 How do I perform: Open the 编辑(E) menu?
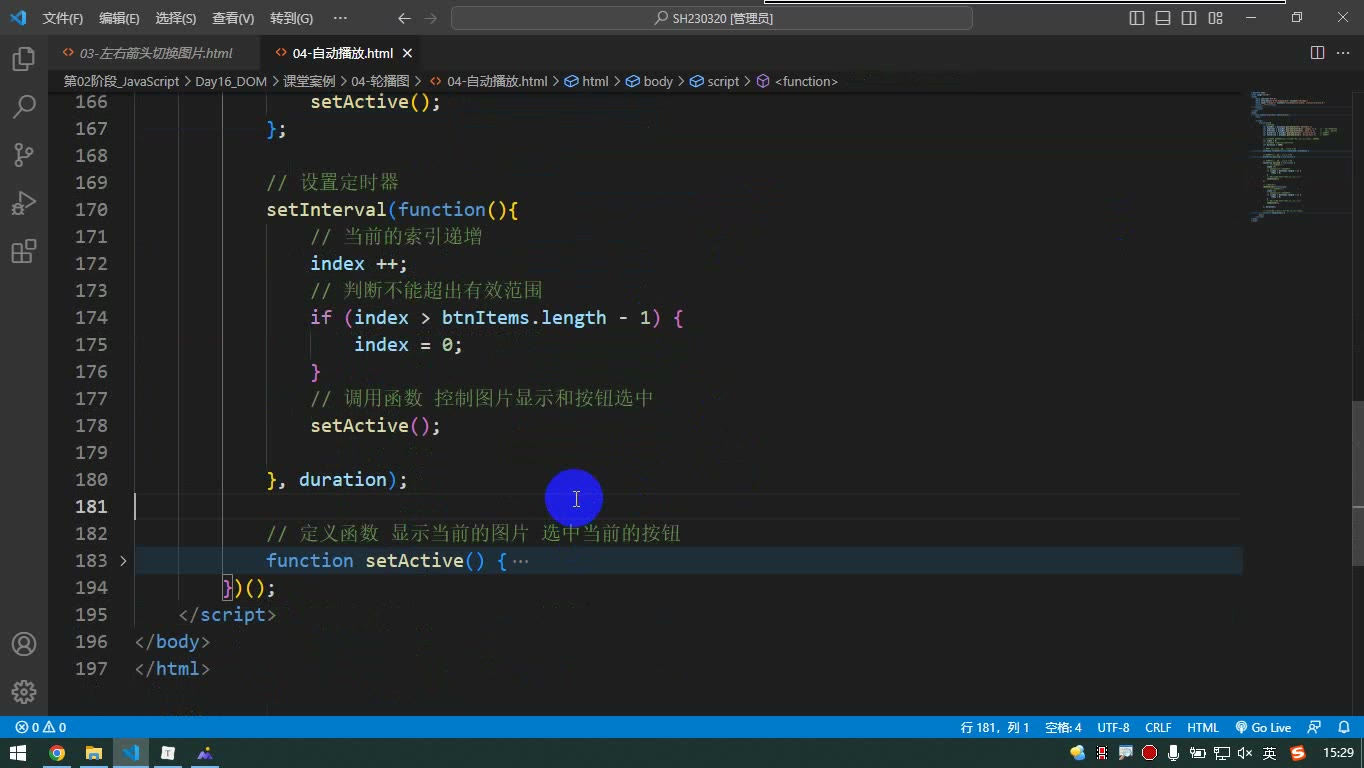(119, 18)
